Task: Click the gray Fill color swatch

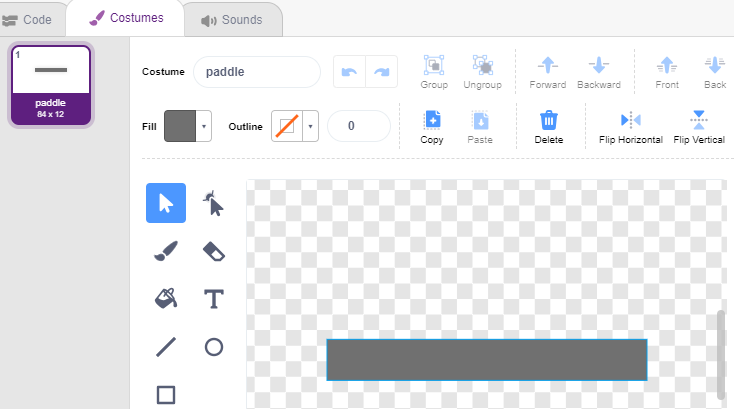Action: pos(180,126)
